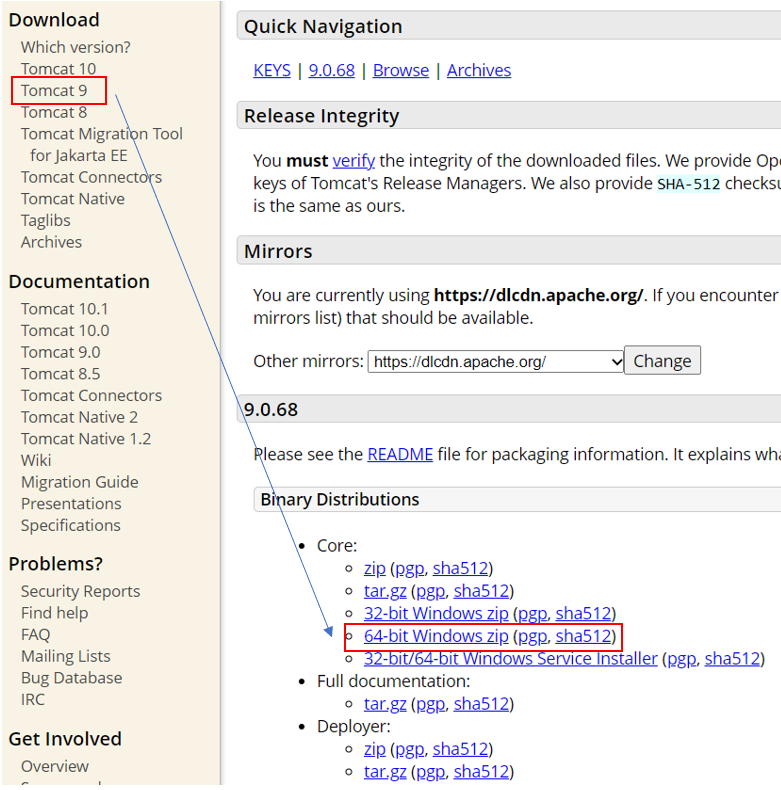Open Bug Database
This screenshot has width=781, height=790.
(72, 678)
